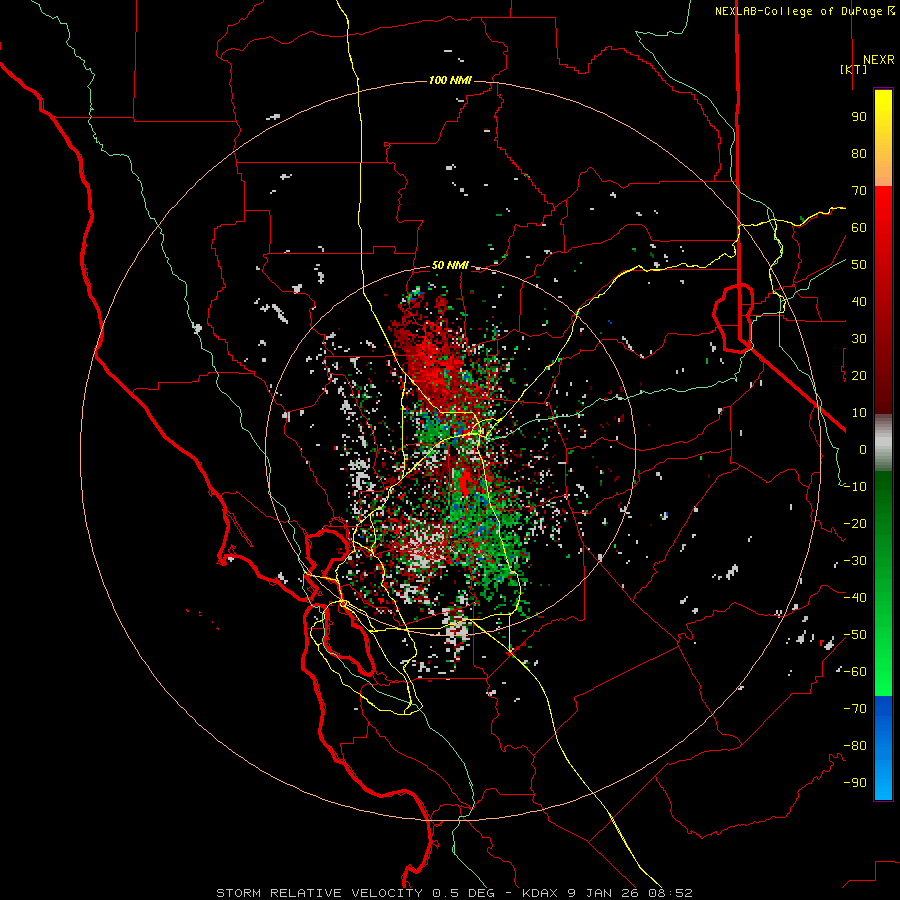Click the -60 value on the velocity scale
The width and height of the screenshot is (900, 900).
tap(855, 672)
